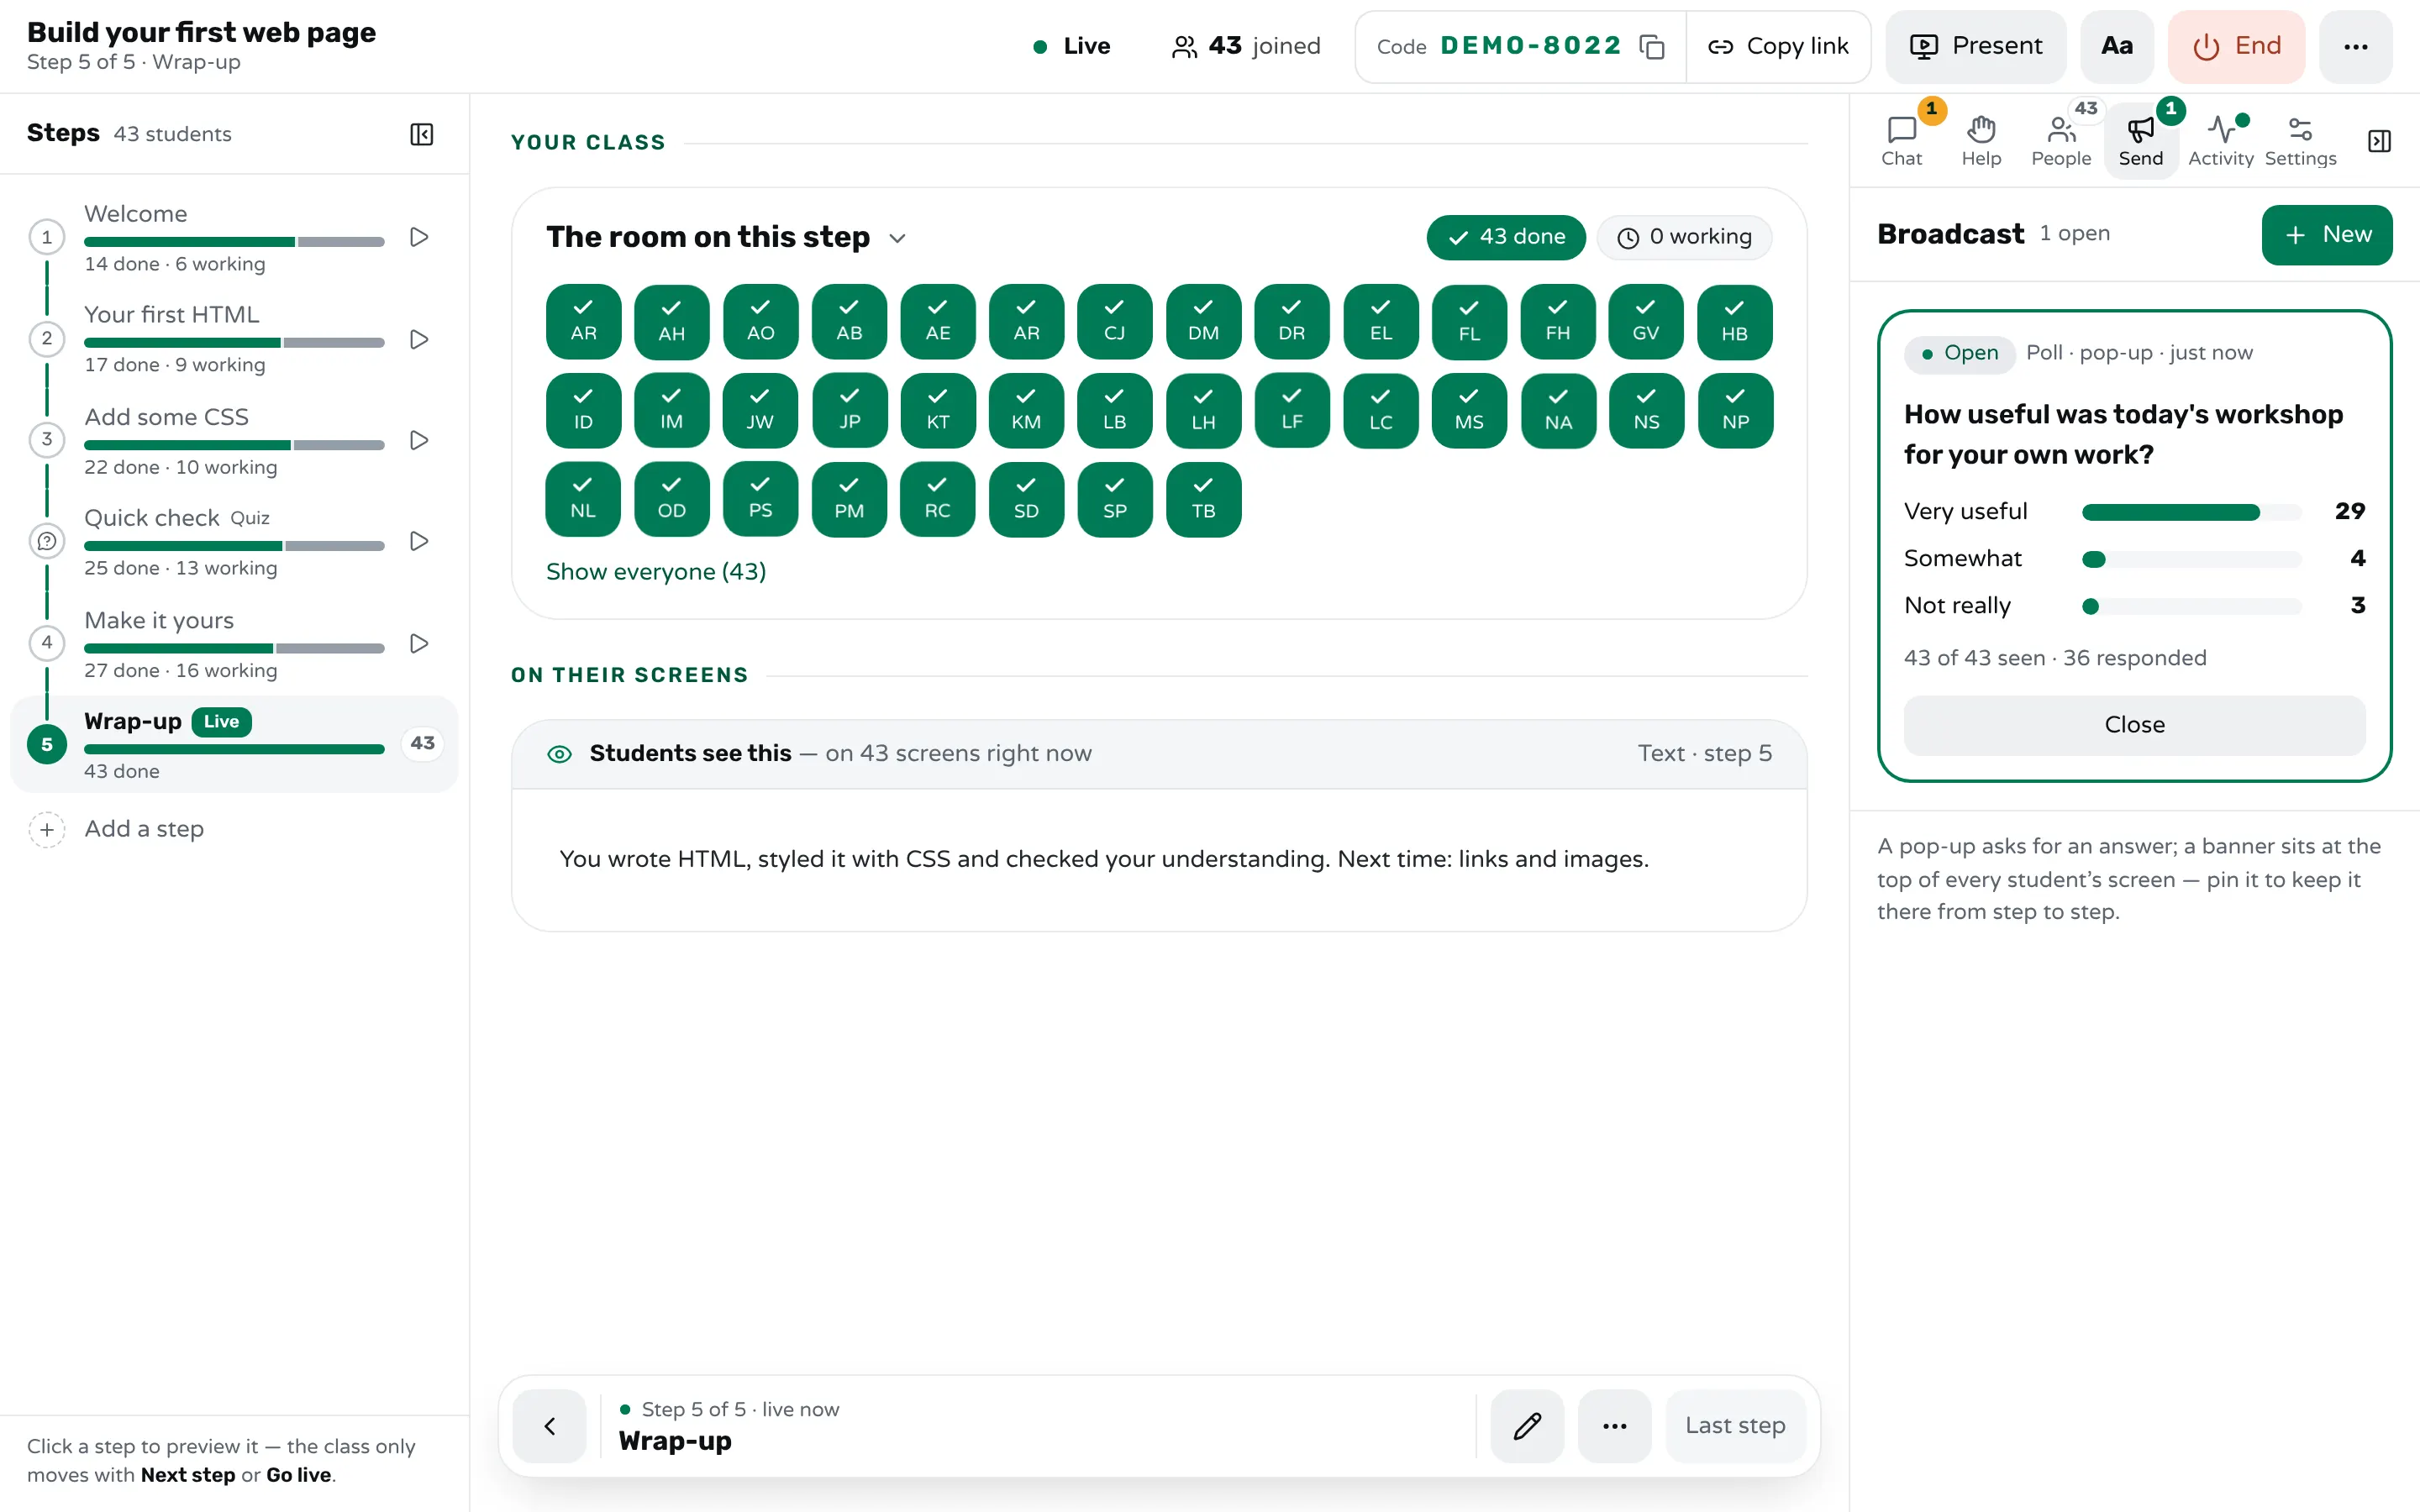Image resolution: width=2420 pixels, height=1512 pixels.
Task: Preview the Welcome step with play icon
Action: 420,237
